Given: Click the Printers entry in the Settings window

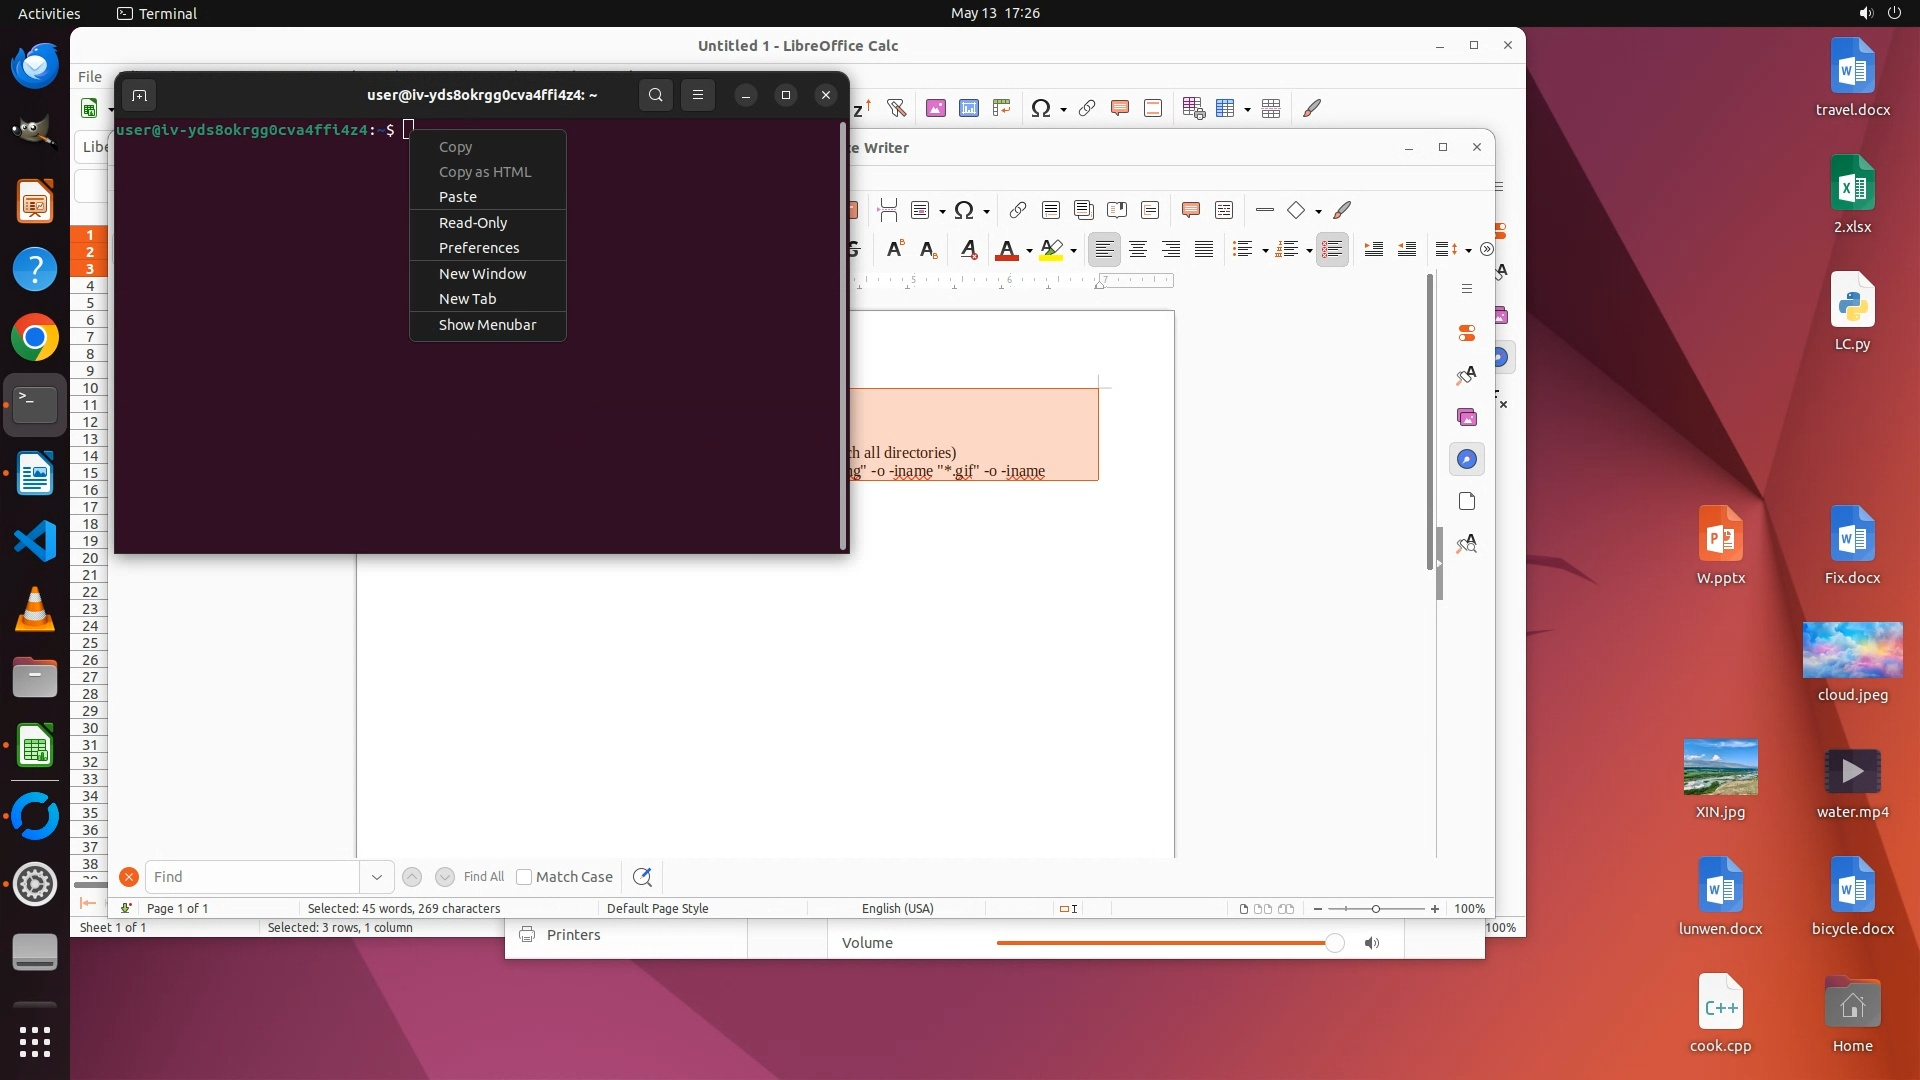Looking at the screenshot, I should tap(573, 935).
